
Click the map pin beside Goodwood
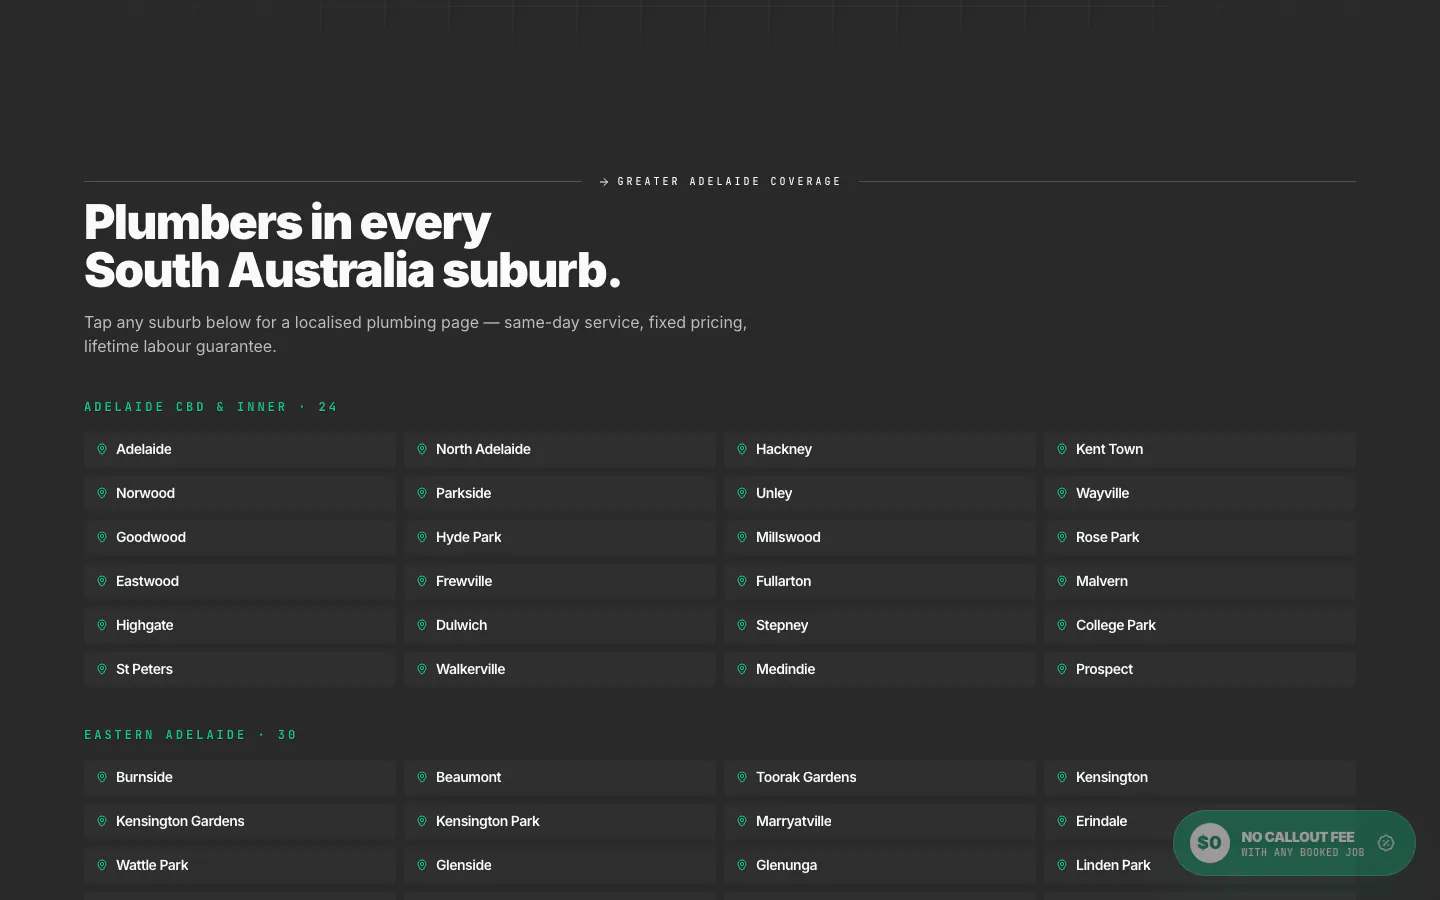pyautogui.click(x=102, y=537)
